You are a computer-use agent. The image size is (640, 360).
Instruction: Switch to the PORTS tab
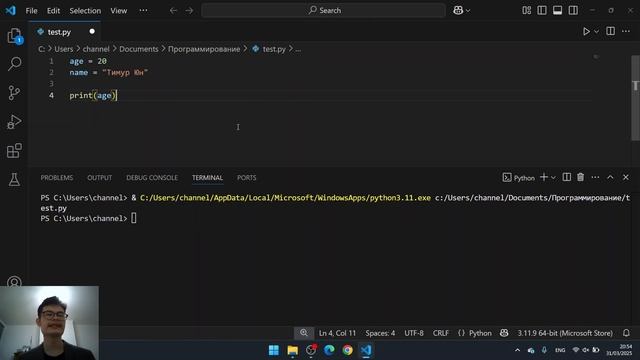[x=247, y=178]
